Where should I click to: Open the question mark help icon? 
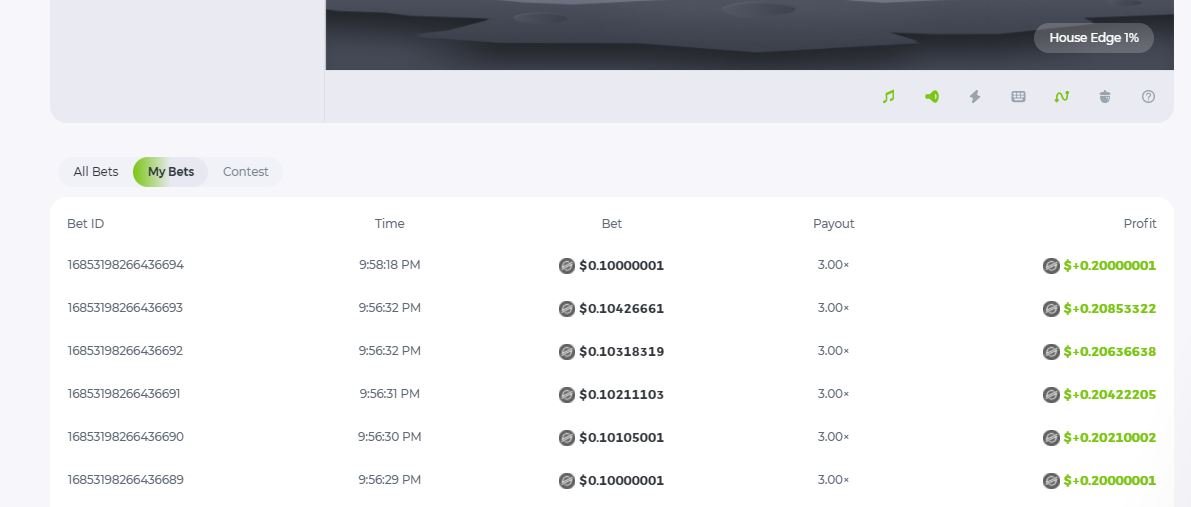(x=1148, y=97)
